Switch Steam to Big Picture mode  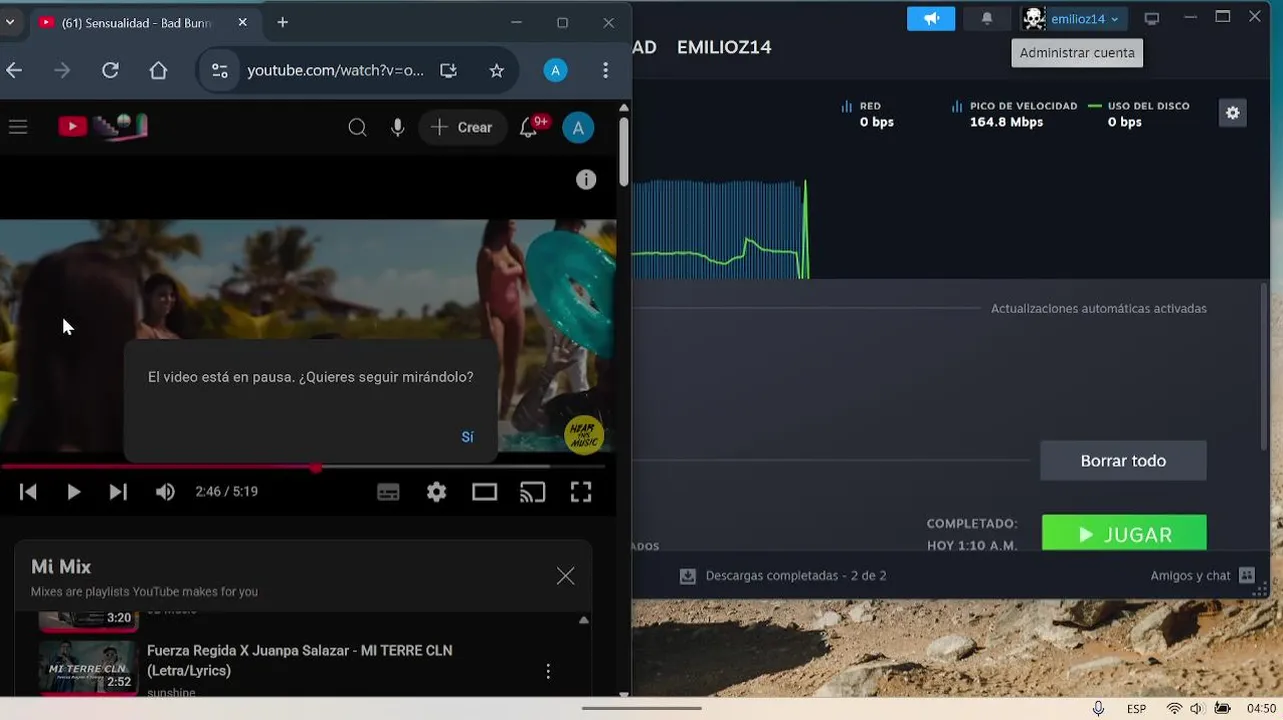point(1152,18)
